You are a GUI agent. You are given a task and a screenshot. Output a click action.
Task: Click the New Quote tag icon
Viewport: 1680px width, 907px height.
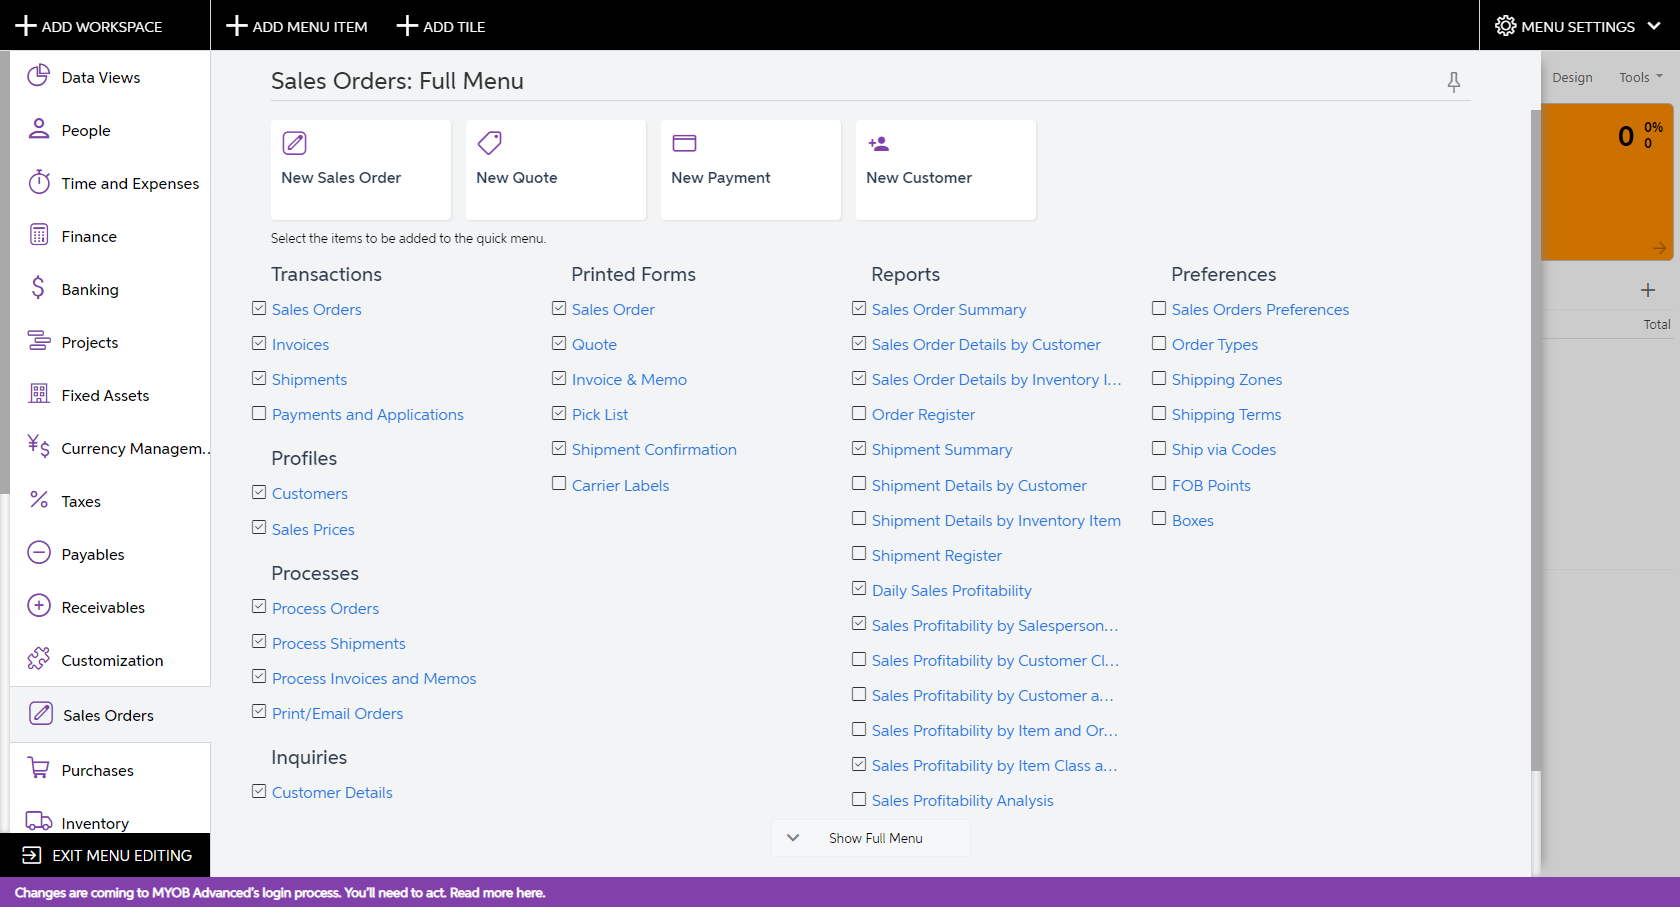[490, 143]
